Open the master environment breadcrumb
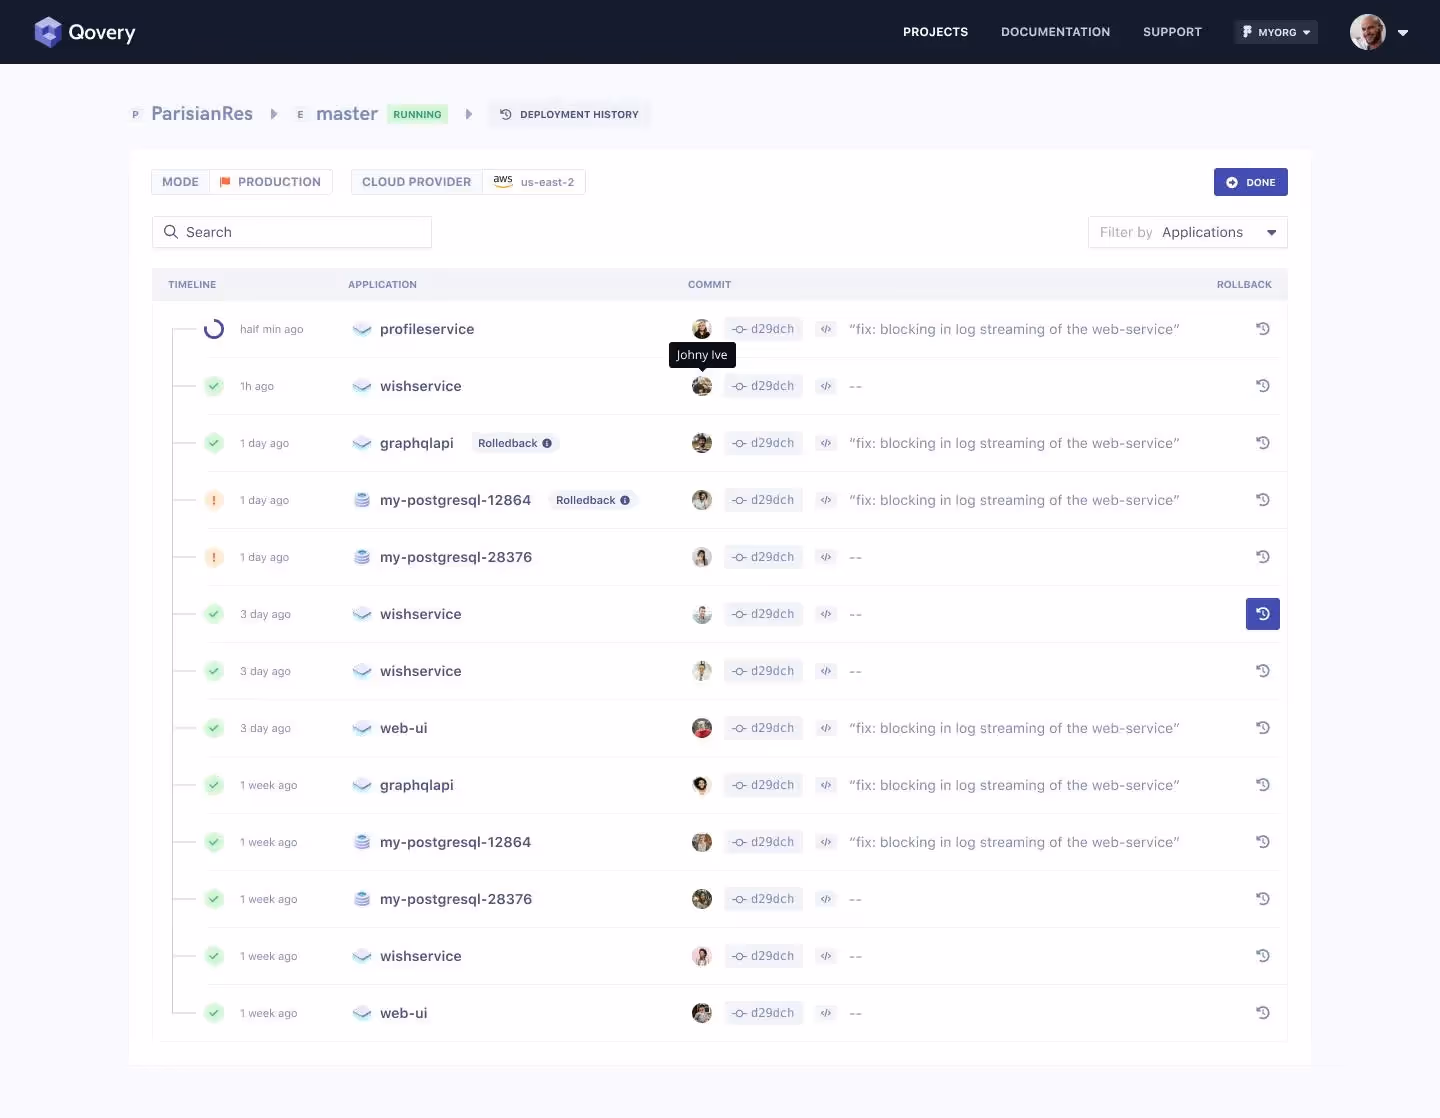1440x1118 pixels. tap(347, 114)
